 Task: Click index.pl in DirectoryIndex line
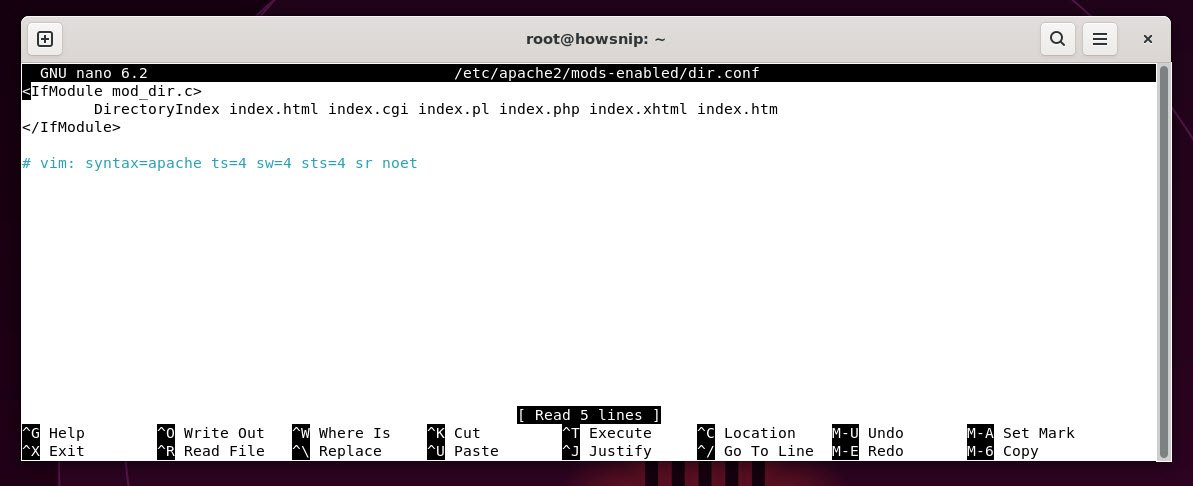coord(453,110)
